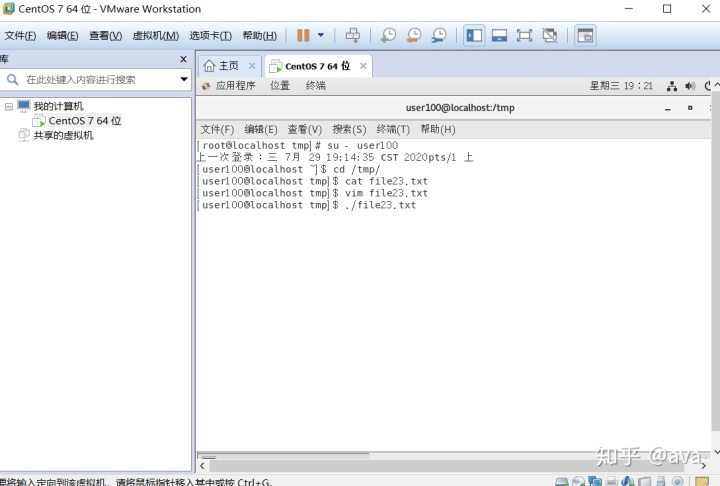The image size is (720, 486).
Task: Open the 位置 menu in CentOS panel
Action: [280, 85]
